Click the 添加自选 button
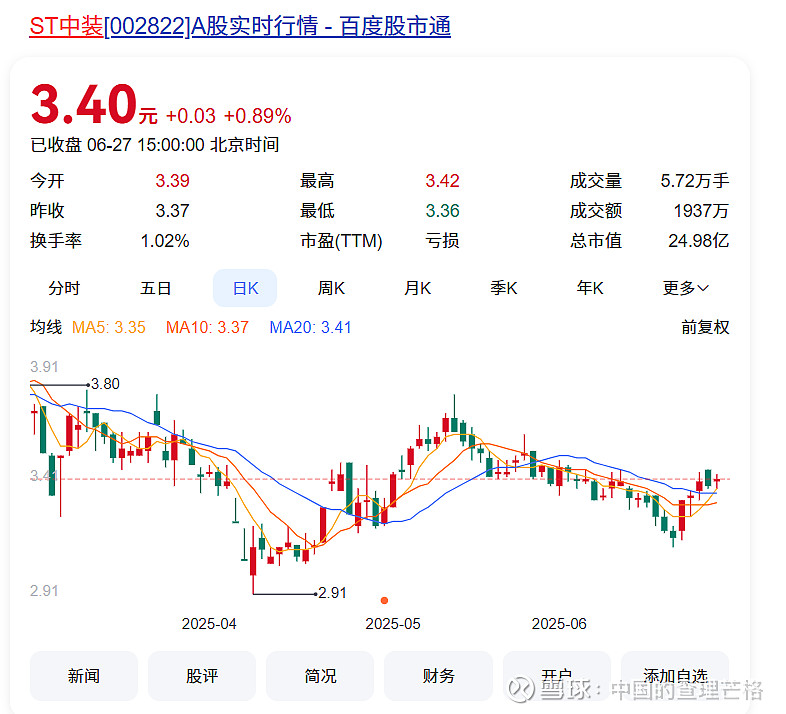 tap(675, 676)
